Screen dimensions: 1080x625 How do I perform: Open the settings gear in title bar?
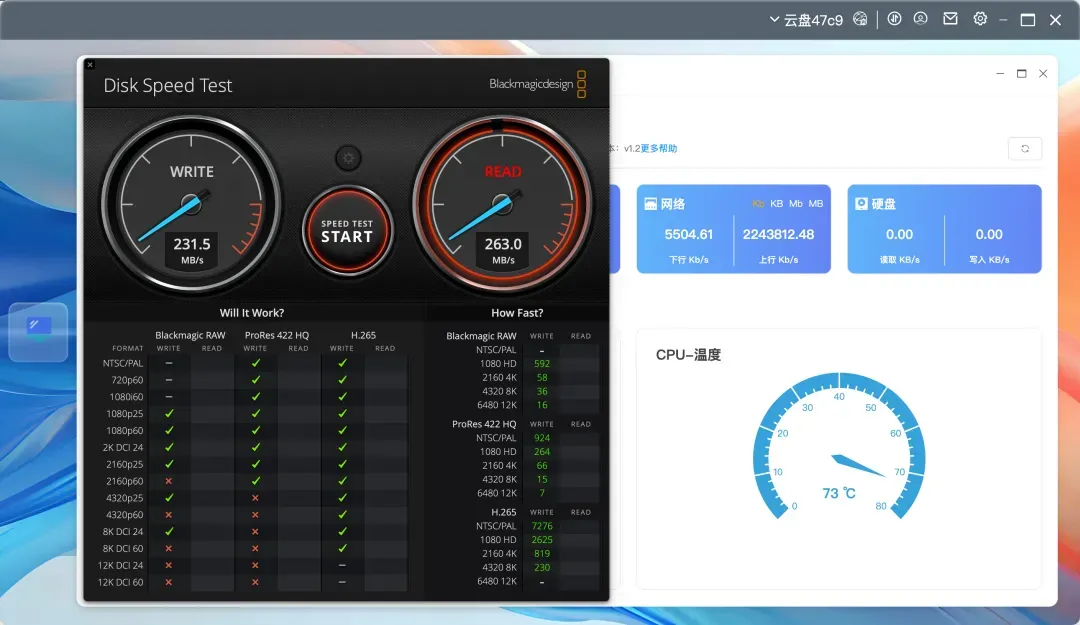coord(980,19)
